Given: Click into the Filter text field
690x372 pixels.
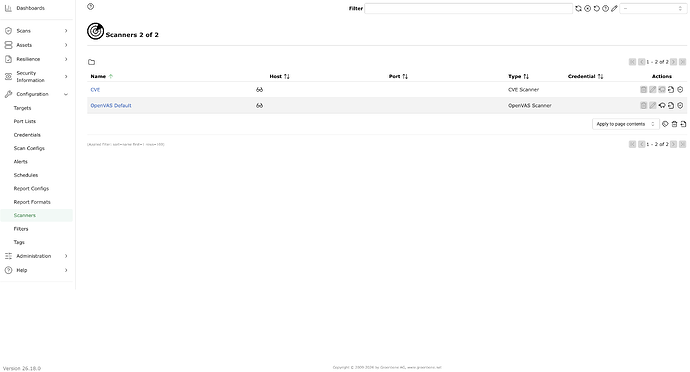Looking at the screenshot, I should coord(469,8).
